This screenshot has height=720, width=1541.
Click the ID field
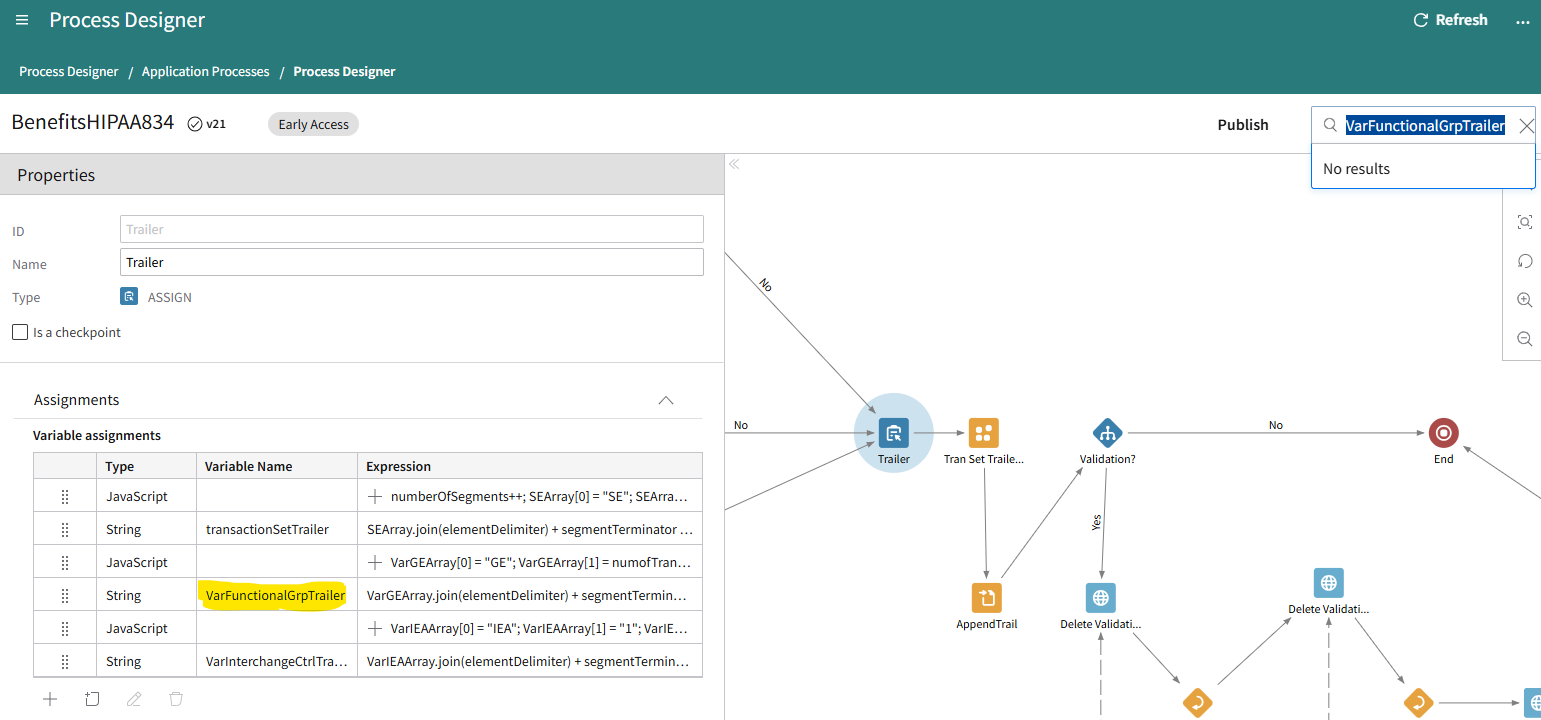tap(411, 229)
